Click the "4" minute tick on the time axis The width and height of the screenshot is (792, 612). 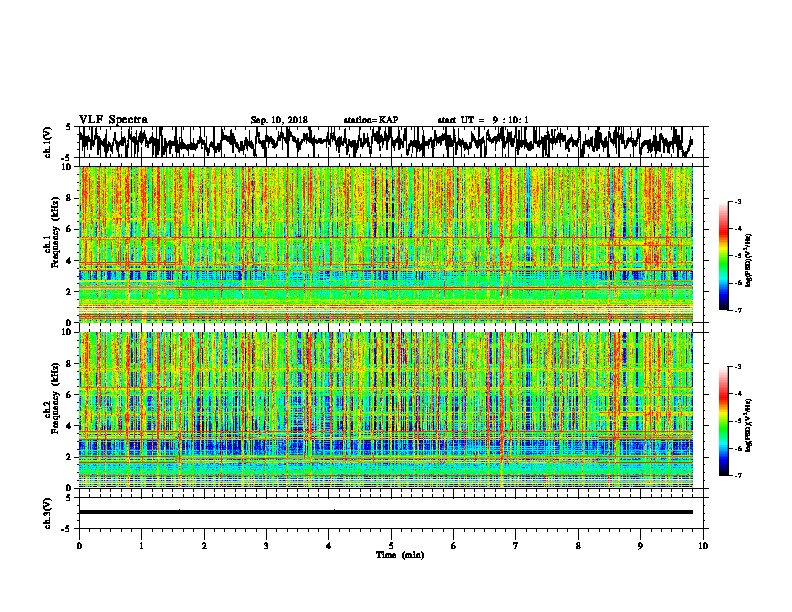coord(329,546)
